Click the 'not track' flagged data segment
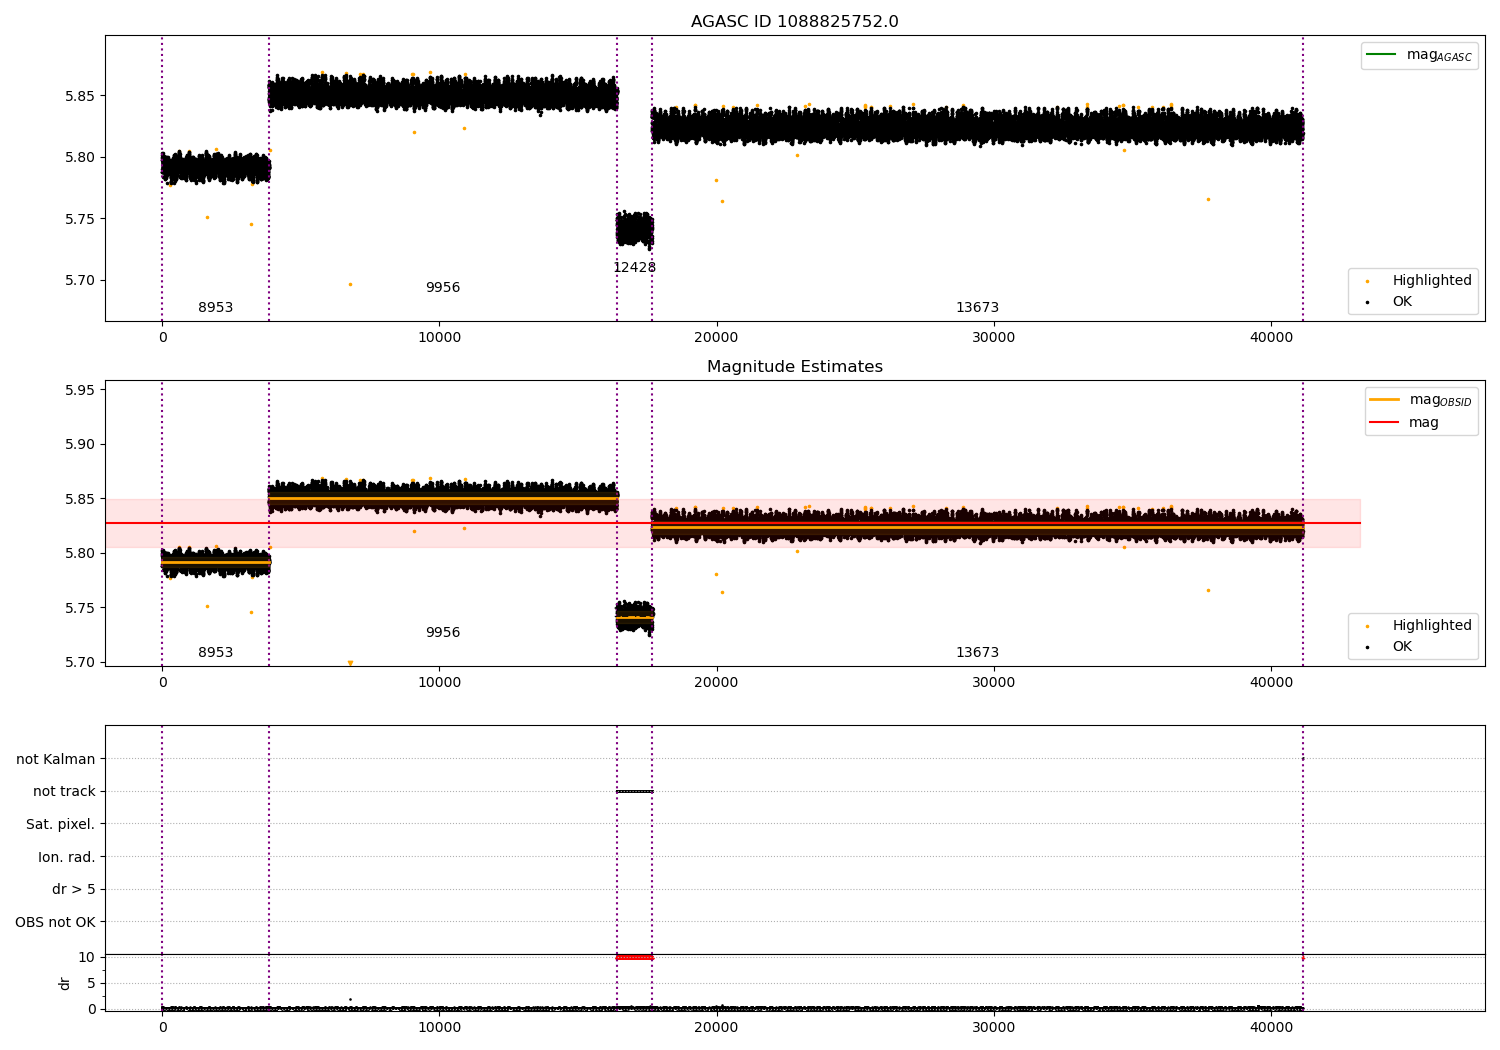The height and width of the screenshot is (1050, 1500). pos(634,791)
